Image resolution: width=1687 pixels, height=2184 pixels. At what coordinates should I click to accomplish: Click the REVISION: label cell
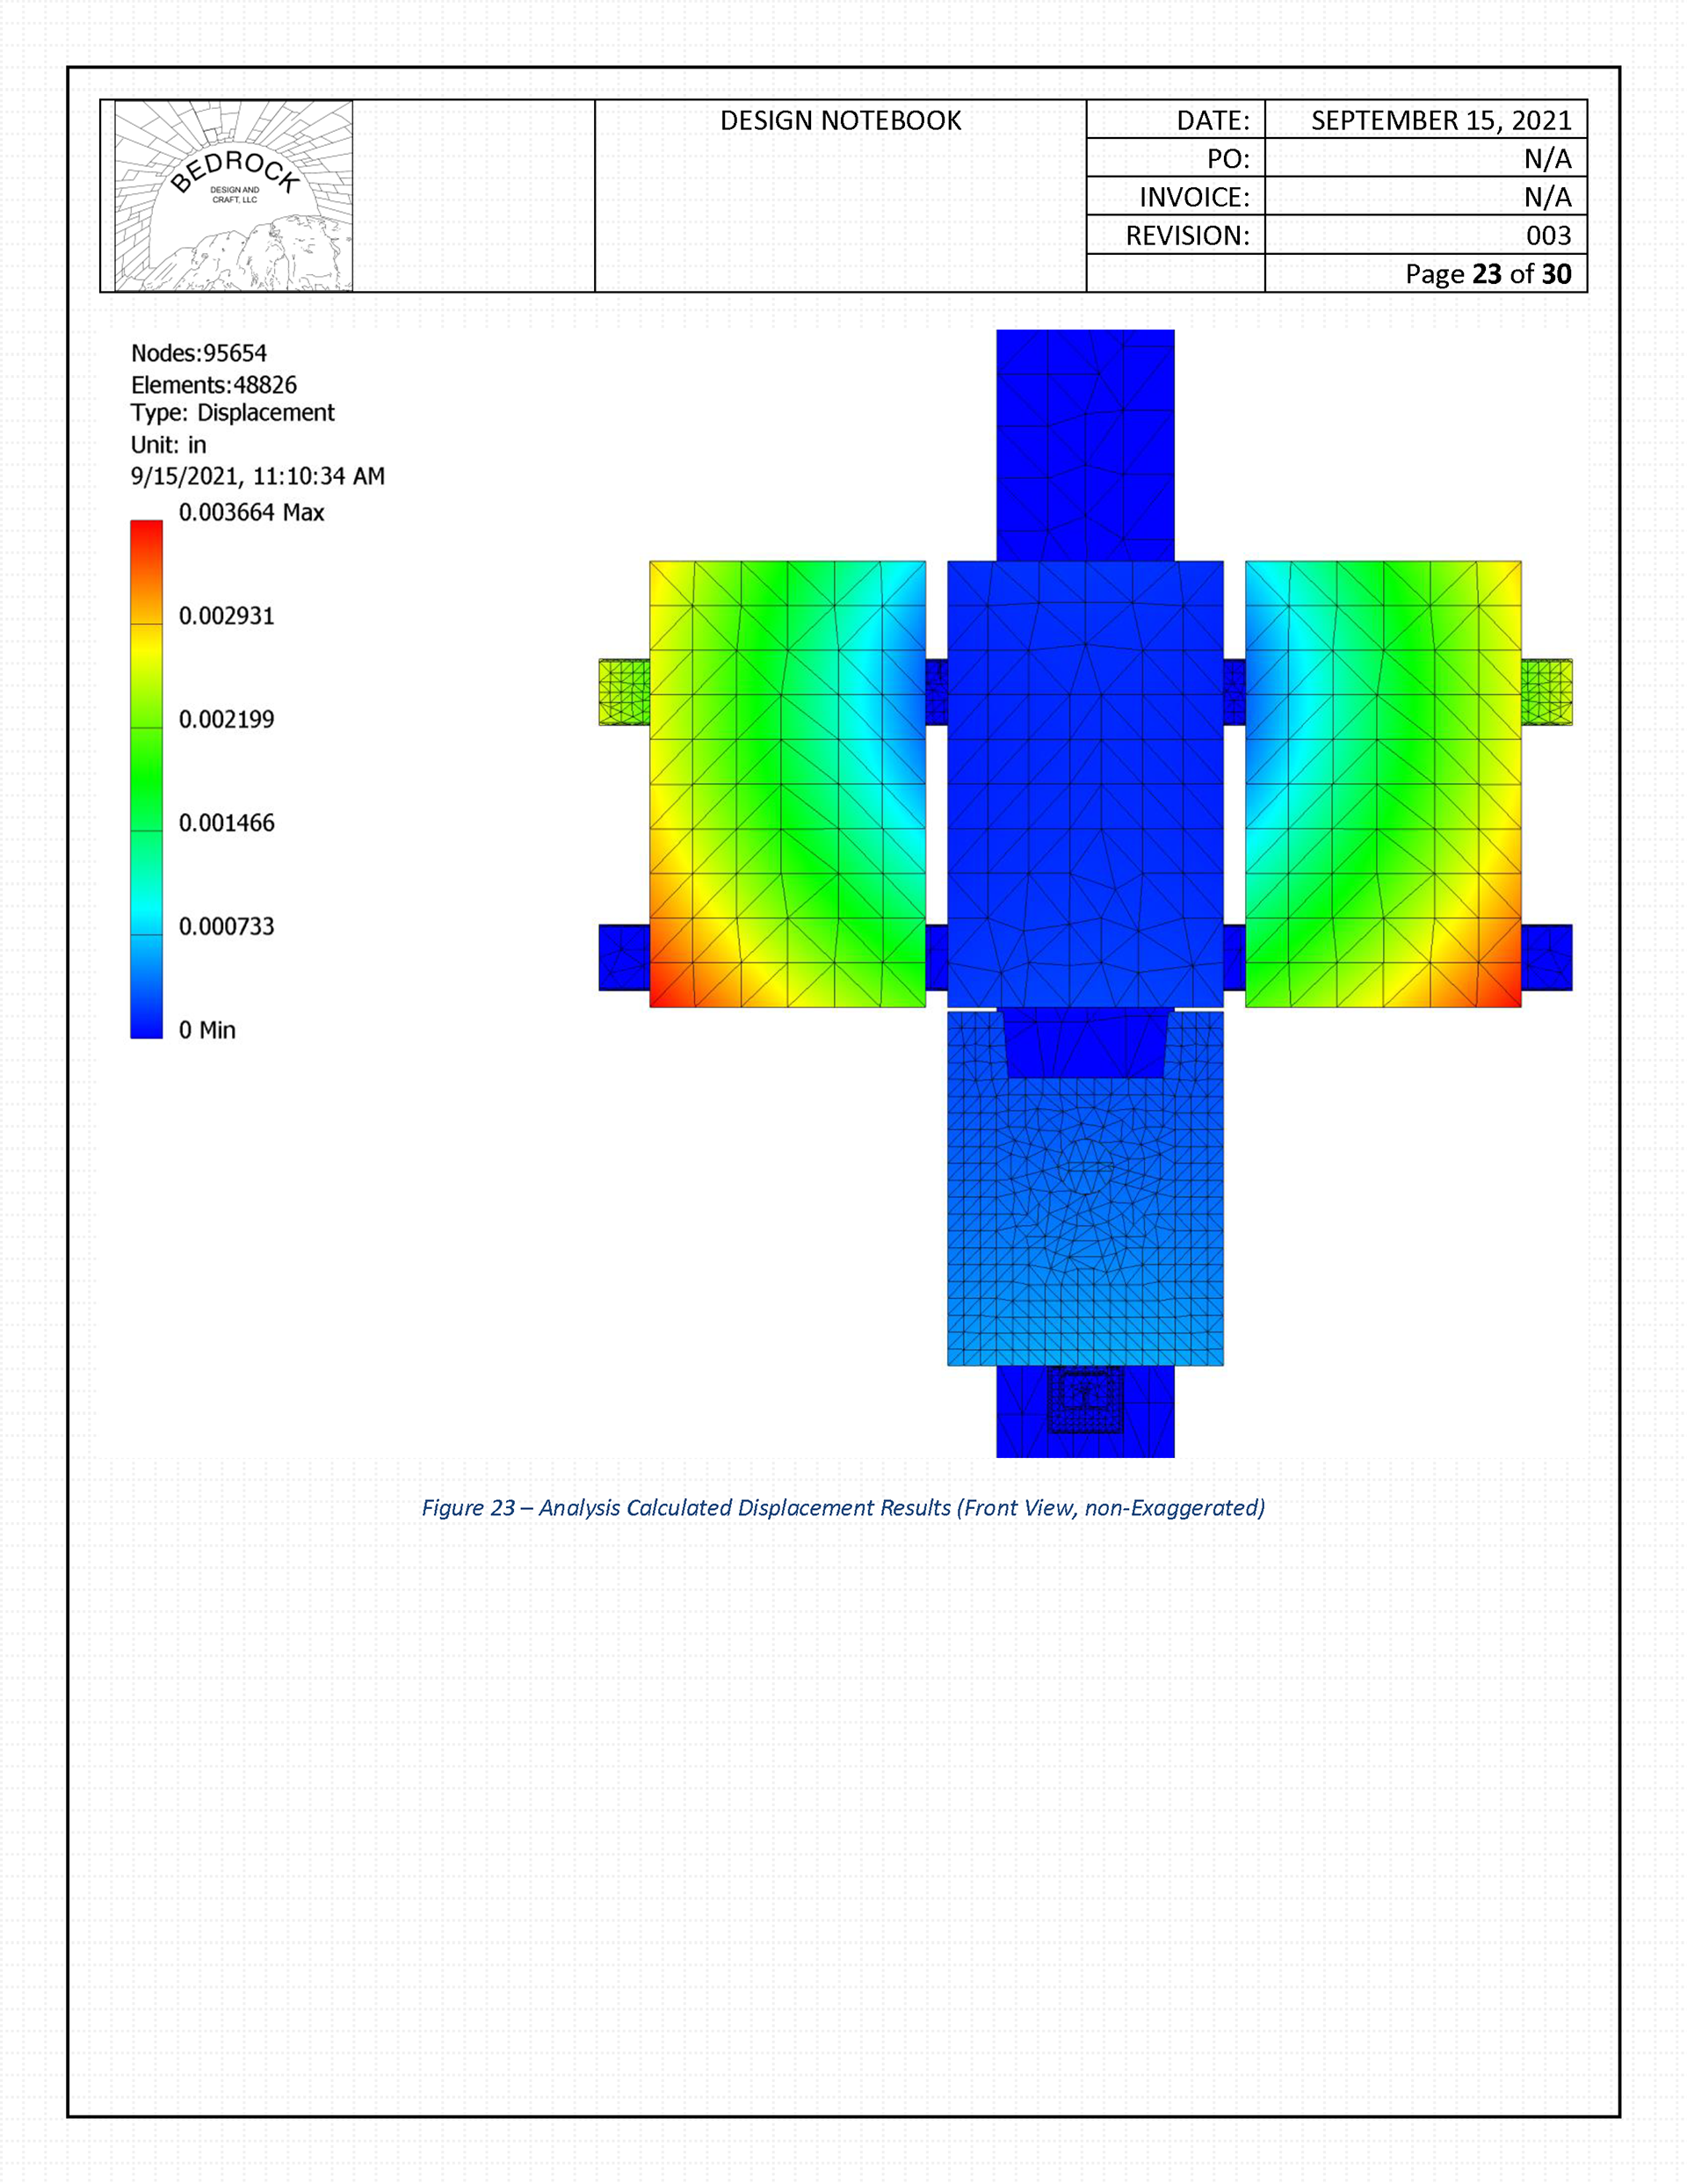1175,235
